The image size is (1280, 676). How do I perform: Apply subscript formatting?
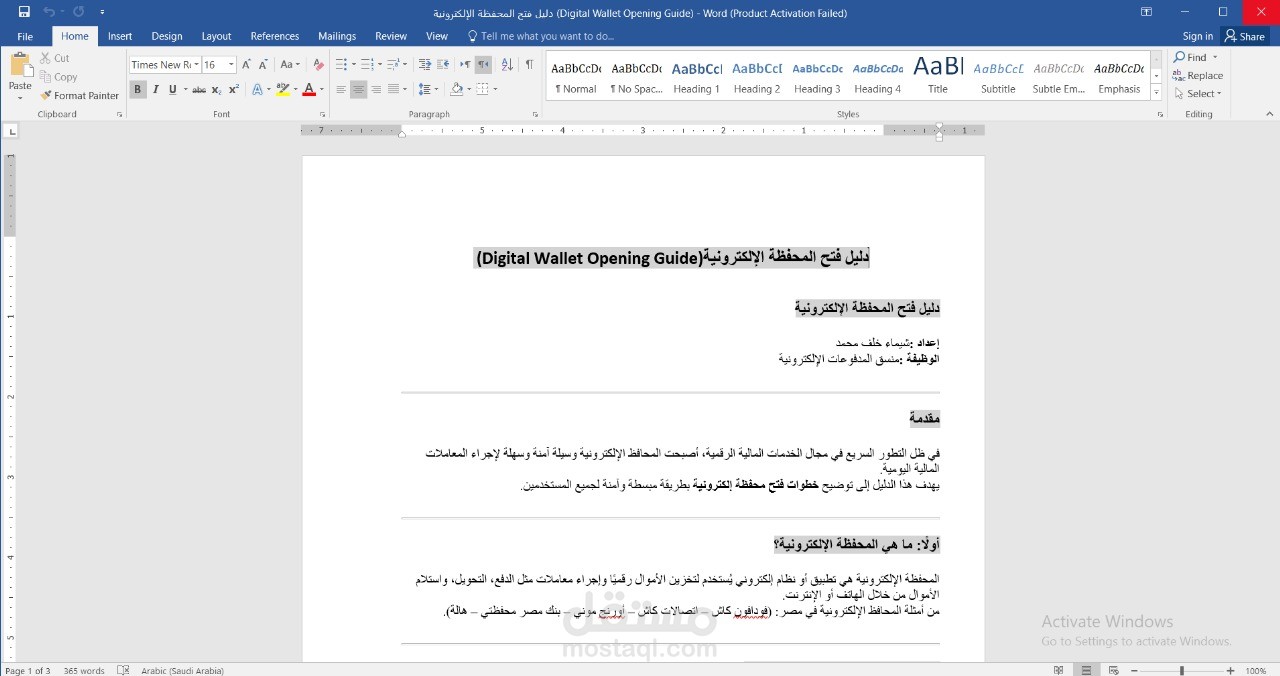(x=216, y=90)
